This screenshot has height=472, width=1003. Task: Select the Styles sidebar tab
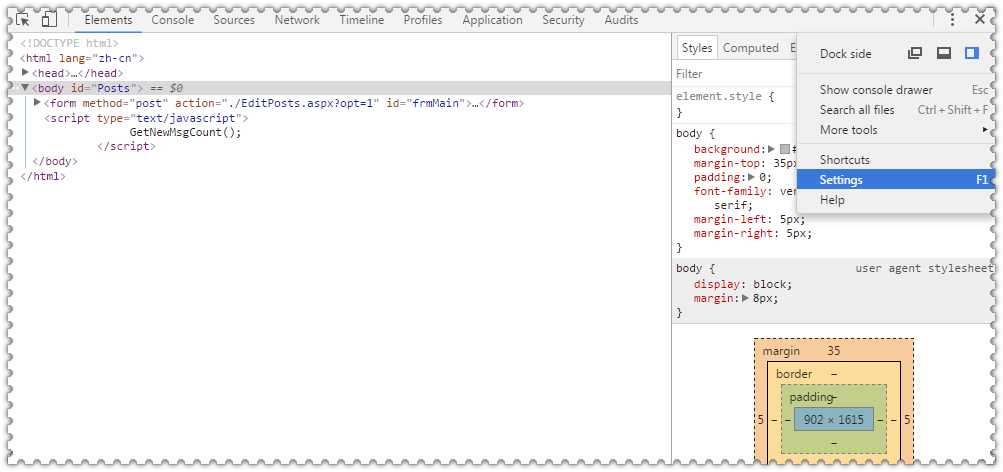point(697,48)
